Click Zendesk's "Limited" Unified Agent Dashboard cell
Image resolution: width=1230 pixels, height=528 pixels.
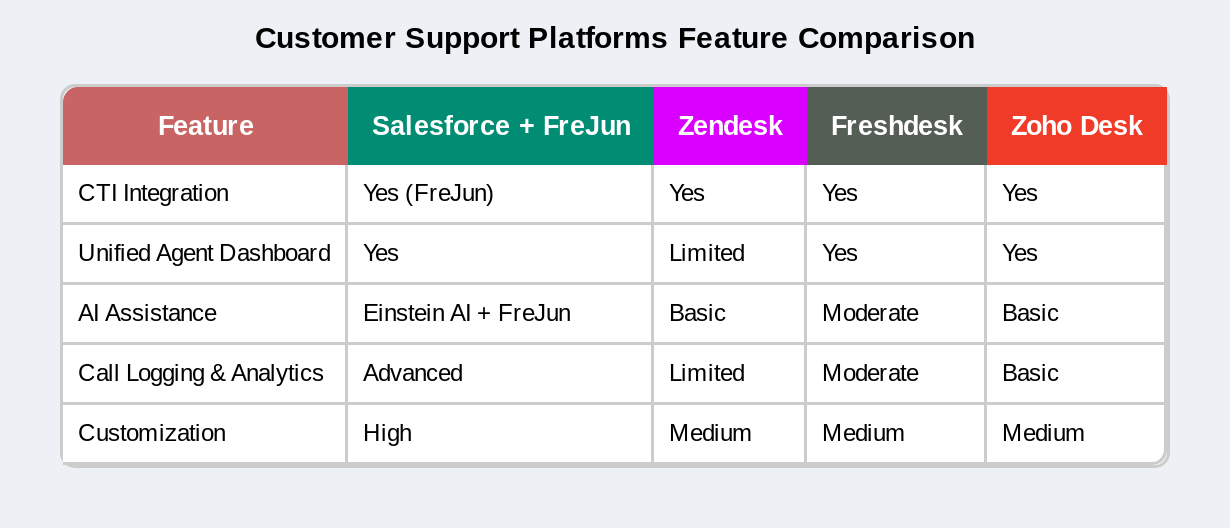click(707, 253)
